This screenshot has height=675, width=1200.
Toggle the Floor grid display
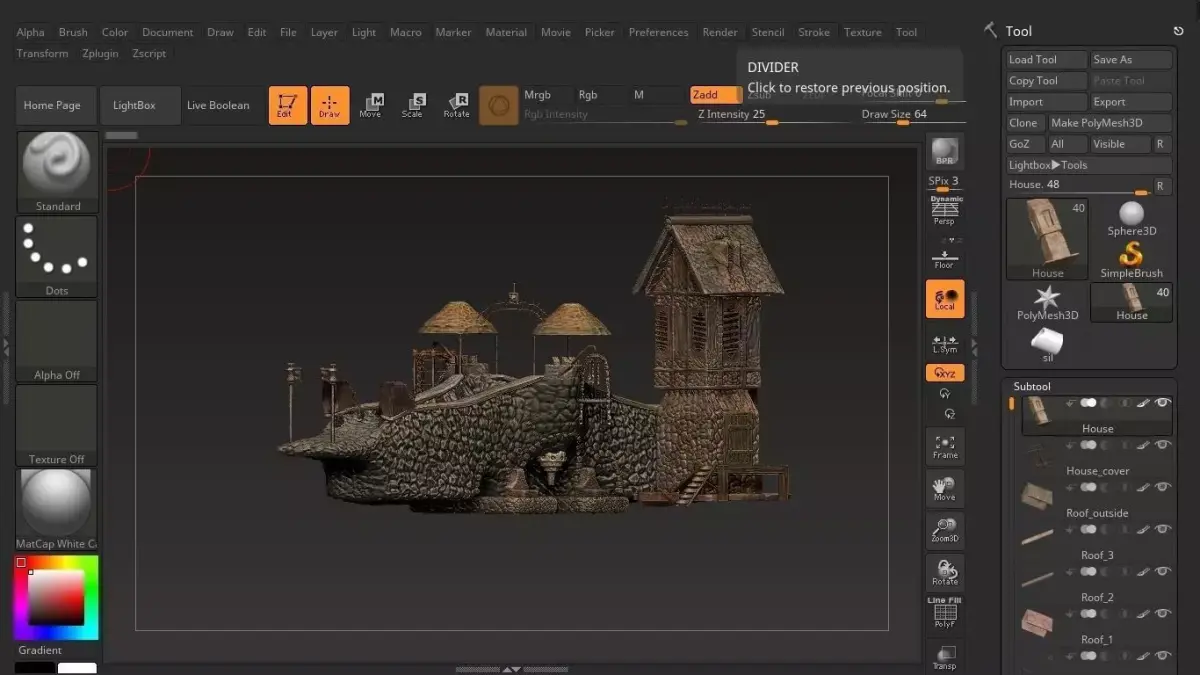(x=944, y=258)
